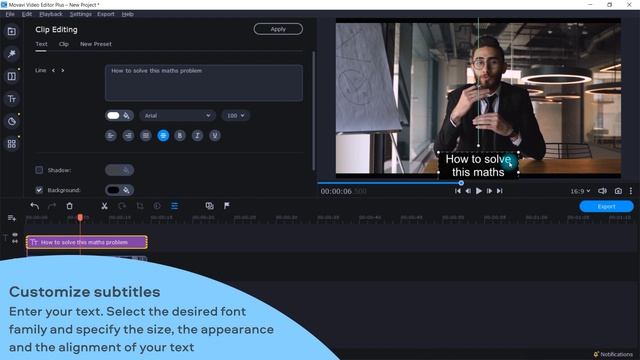Image resolution: width=640 pixels, height=360 pixels.
Task: Skip to the next clip
Action: [x=500, y=191]
